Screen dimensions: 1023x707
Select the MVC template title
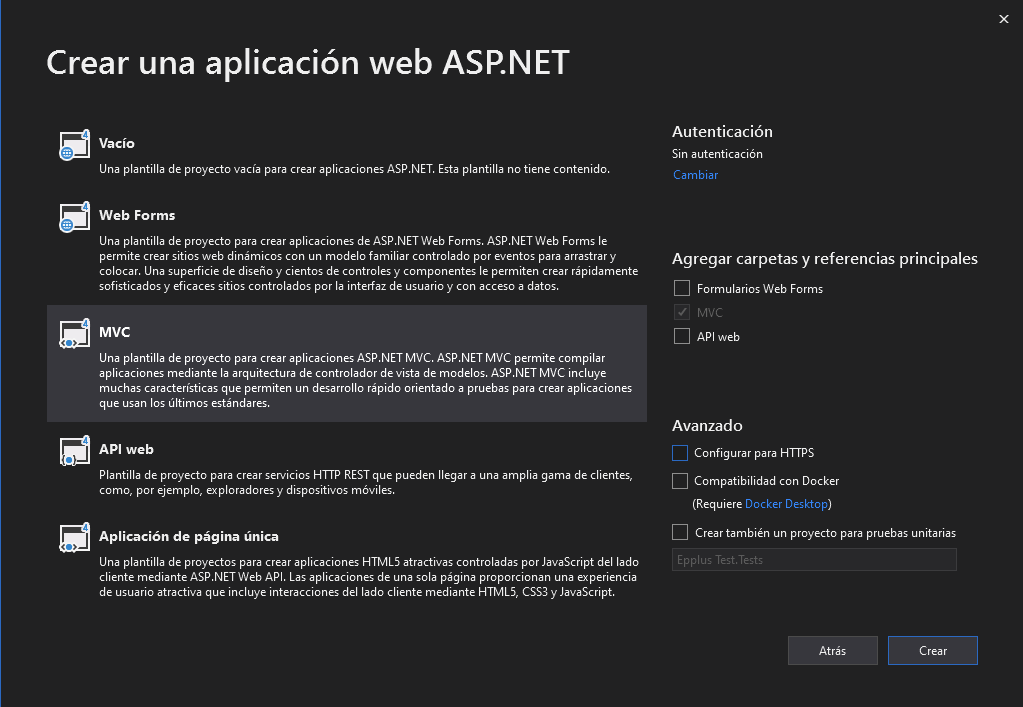coord(115,332)
